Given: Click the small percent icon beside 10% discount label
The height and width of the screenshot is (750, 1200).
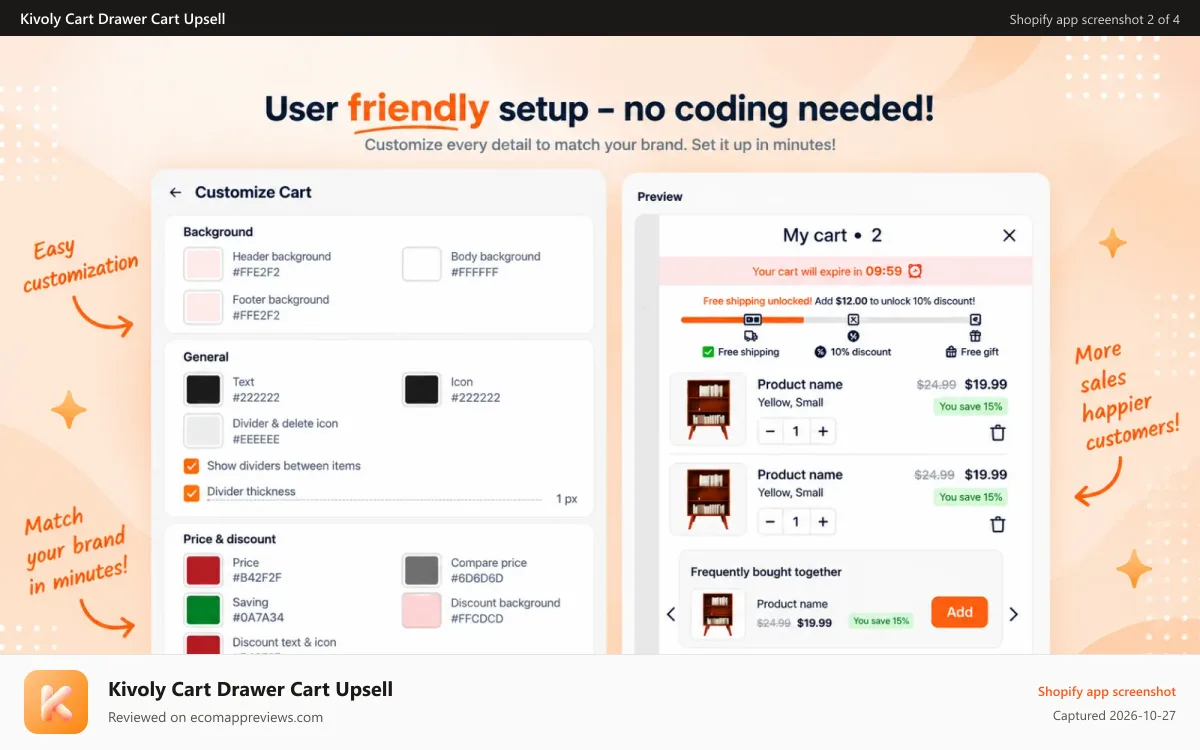Looking at the screenshot, I should (x=820, y=352).
